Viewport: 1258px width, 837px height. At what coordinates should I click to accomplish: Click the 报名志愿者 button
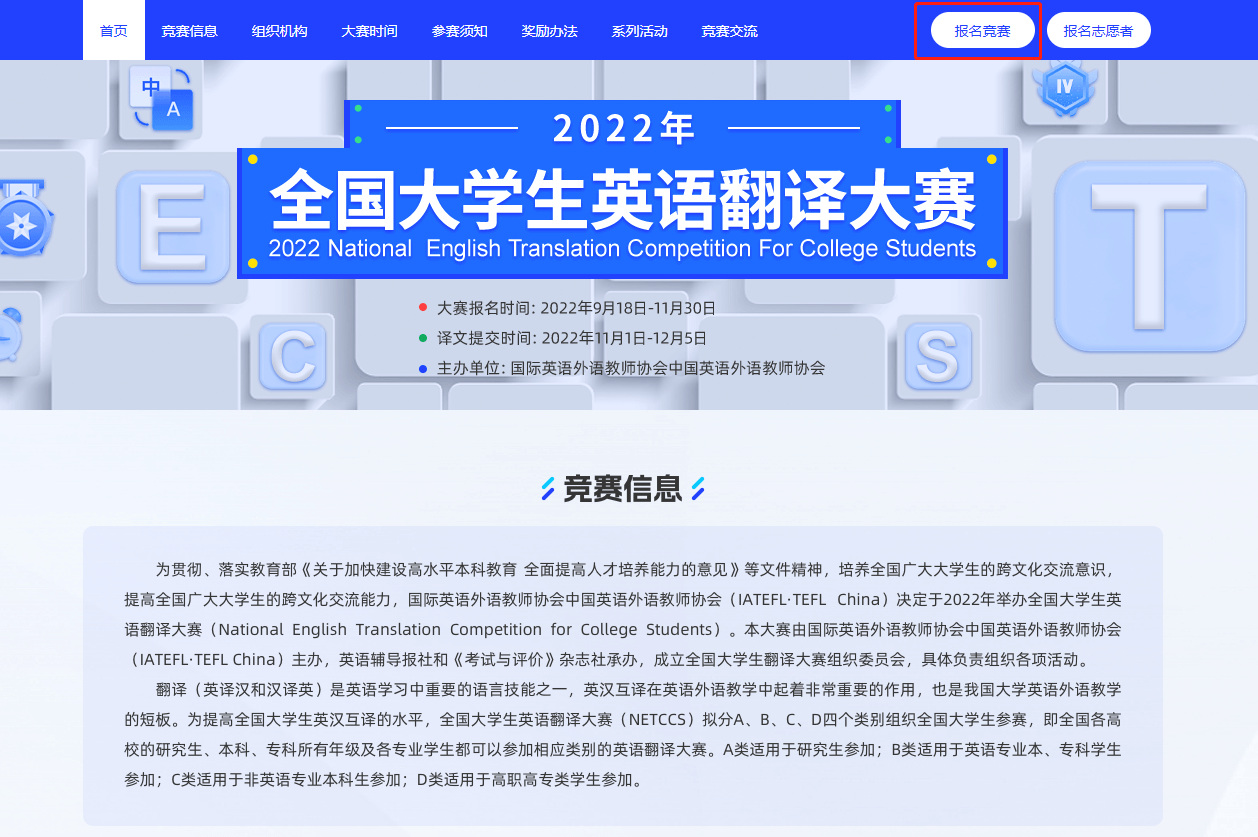(x=1098, y=31)
